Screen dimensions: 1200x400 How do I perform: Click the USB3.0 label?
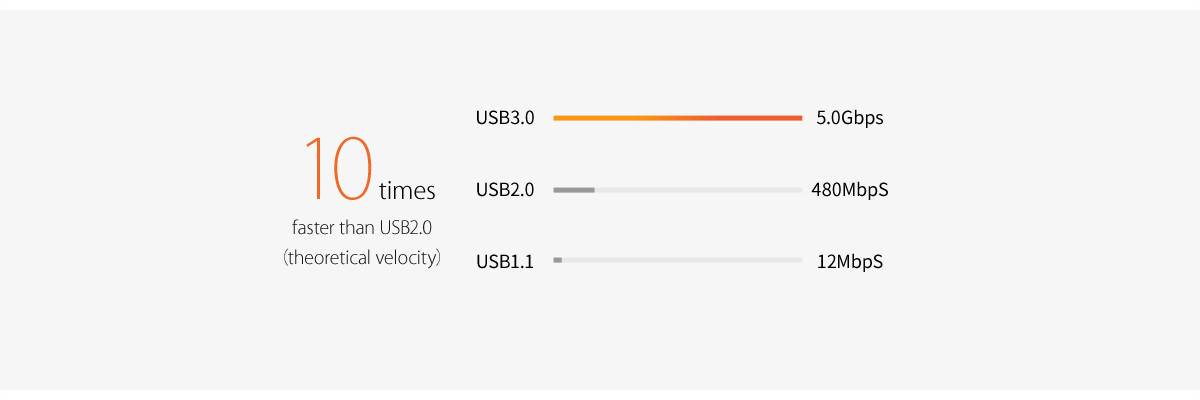click(505, 118)
